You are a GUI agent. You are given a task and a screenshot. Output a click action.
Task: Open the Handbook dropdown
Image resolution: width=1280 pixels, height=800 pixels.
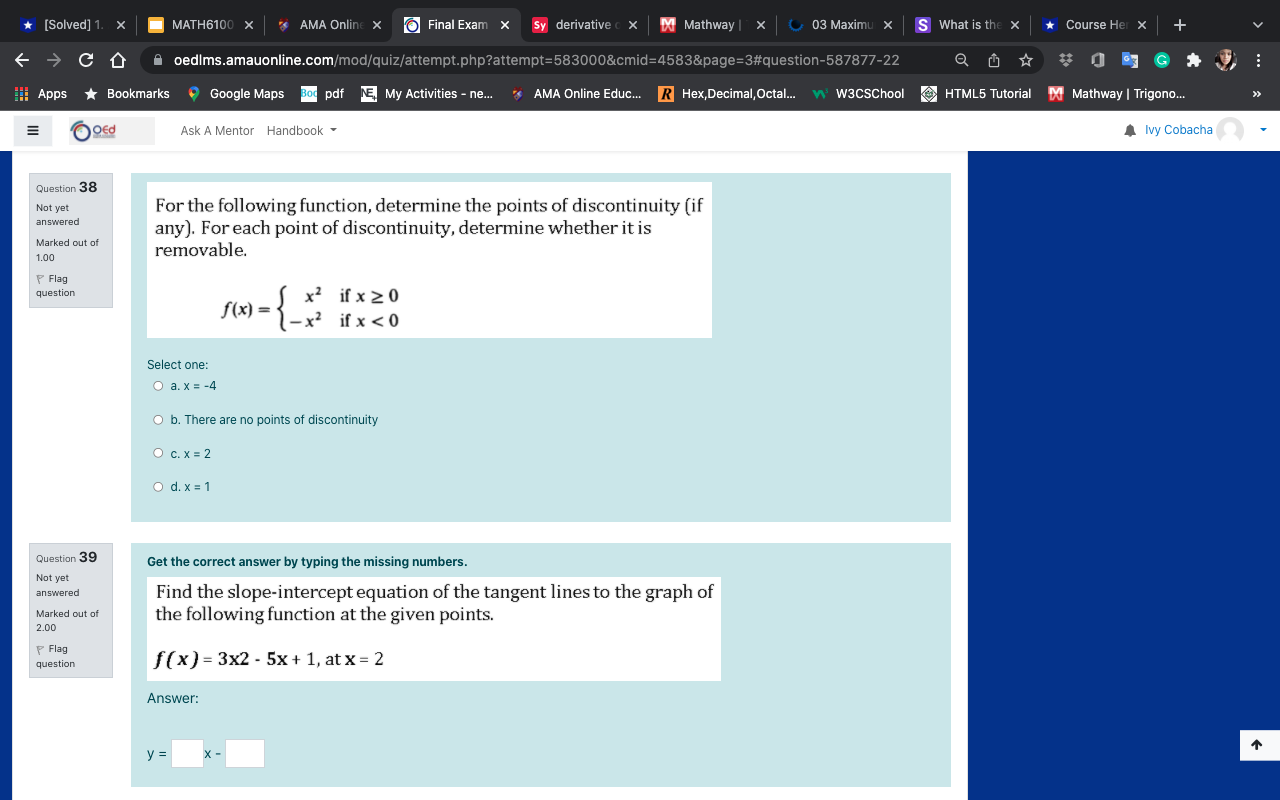pyautogui.click(x=300, y=130)
